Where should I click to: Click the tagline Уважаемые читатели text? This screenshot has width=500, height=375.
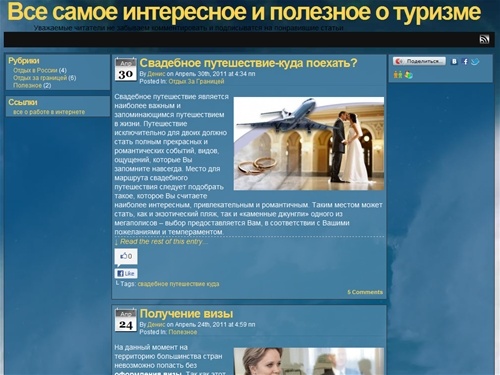click(x=188, y=28)
